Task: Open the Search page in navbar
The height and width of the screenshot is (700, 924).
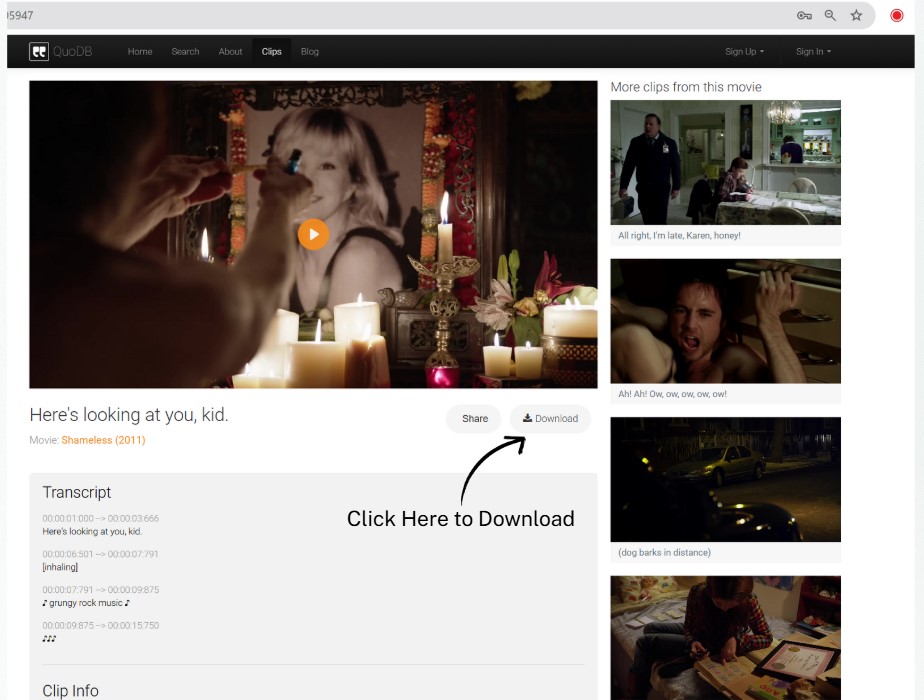Action: (x=185, y=51)
